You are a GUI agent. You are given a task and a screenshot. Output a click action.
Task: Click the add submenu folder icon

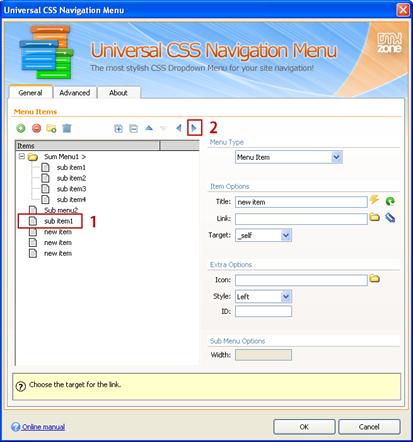51,128
